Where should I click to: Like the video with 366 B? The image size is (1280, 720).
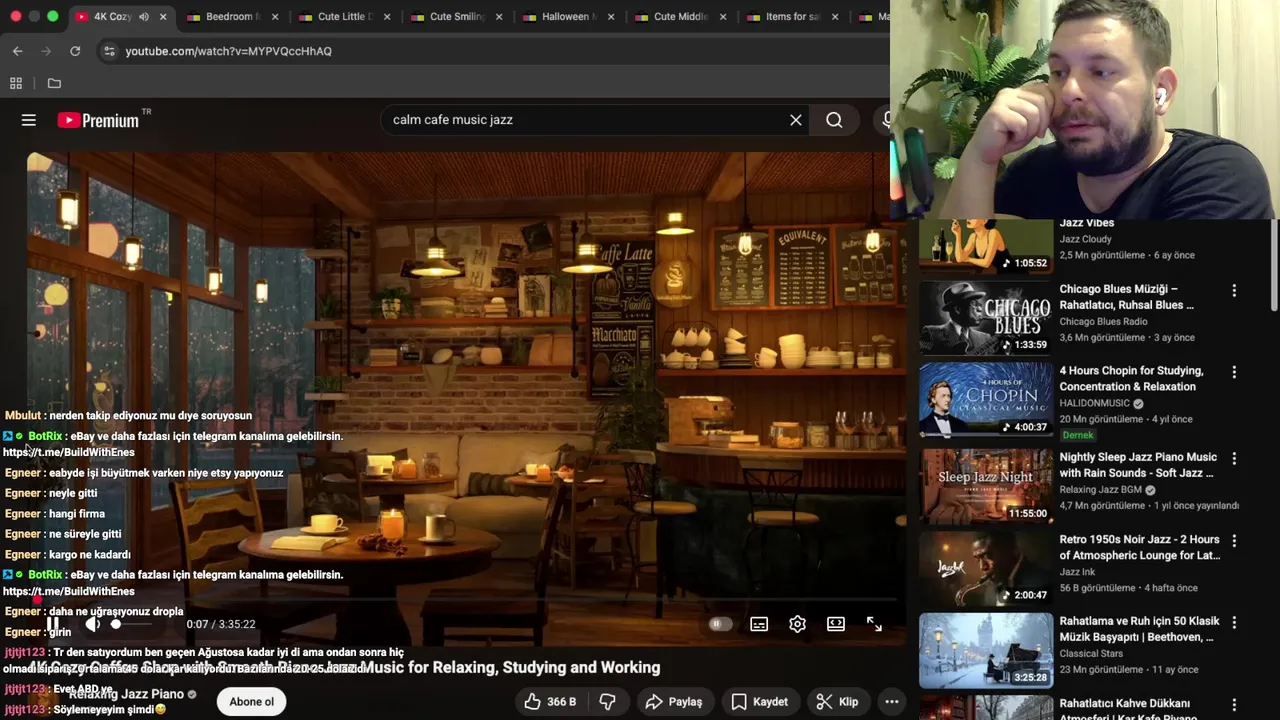pos(550,702)
